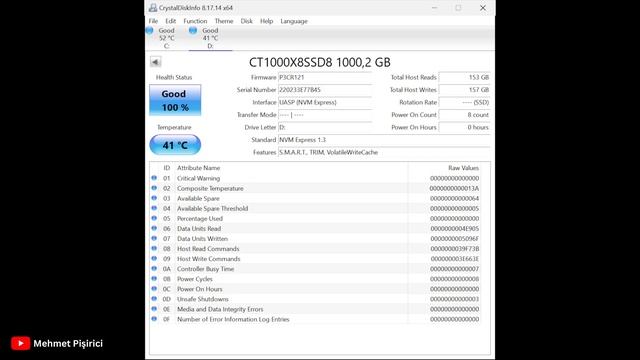Open the Function menu
Image resolution: width=640 pixels, height=360 pixels.
(x=195, y=21)
